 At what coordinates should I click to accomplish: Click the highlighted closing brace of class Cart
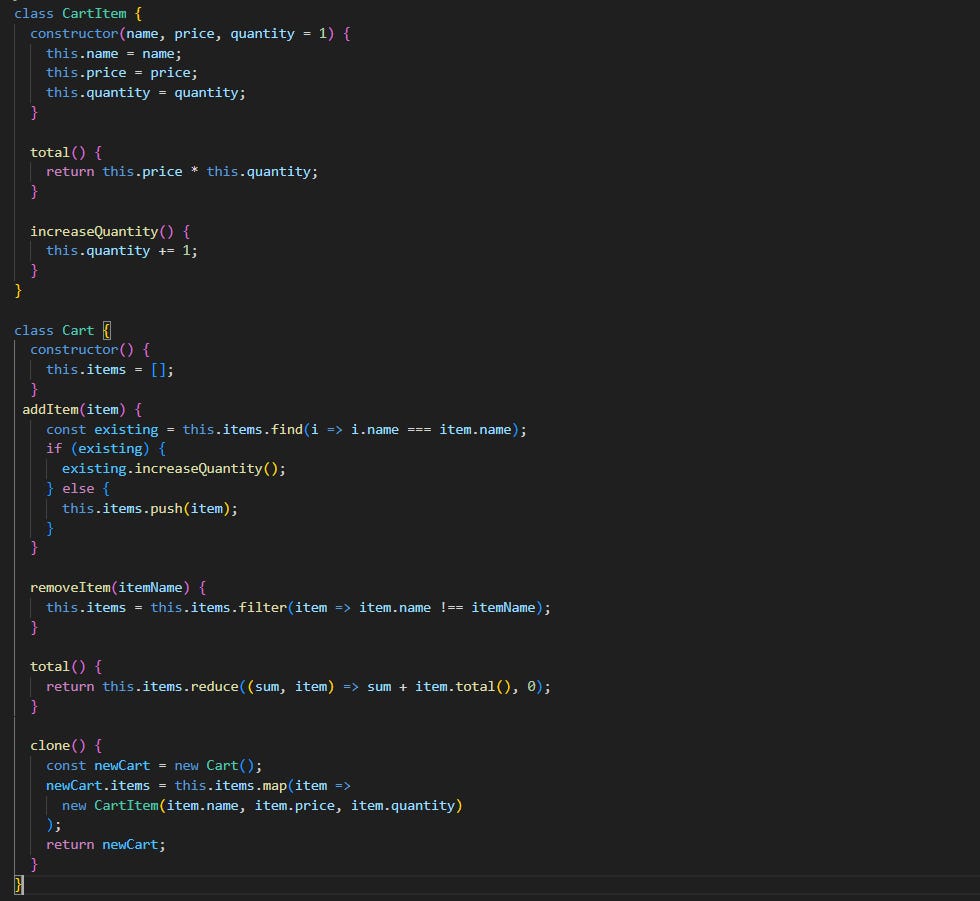coord(18,884)
